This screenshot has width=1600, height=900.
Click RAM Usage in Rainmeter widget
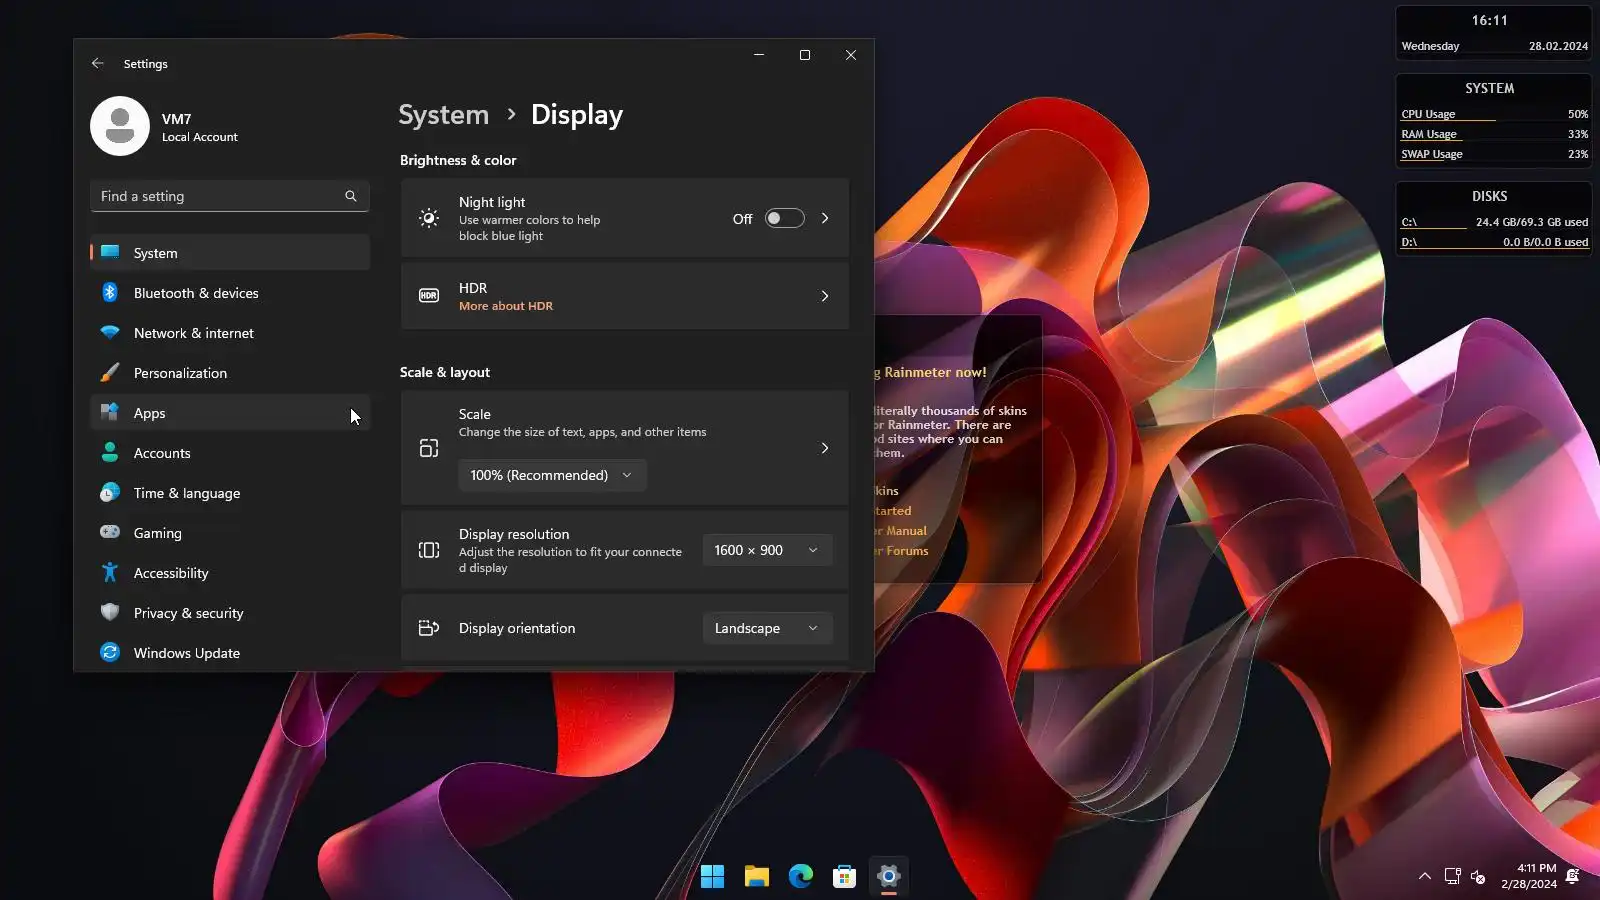tap(1429, 134)
